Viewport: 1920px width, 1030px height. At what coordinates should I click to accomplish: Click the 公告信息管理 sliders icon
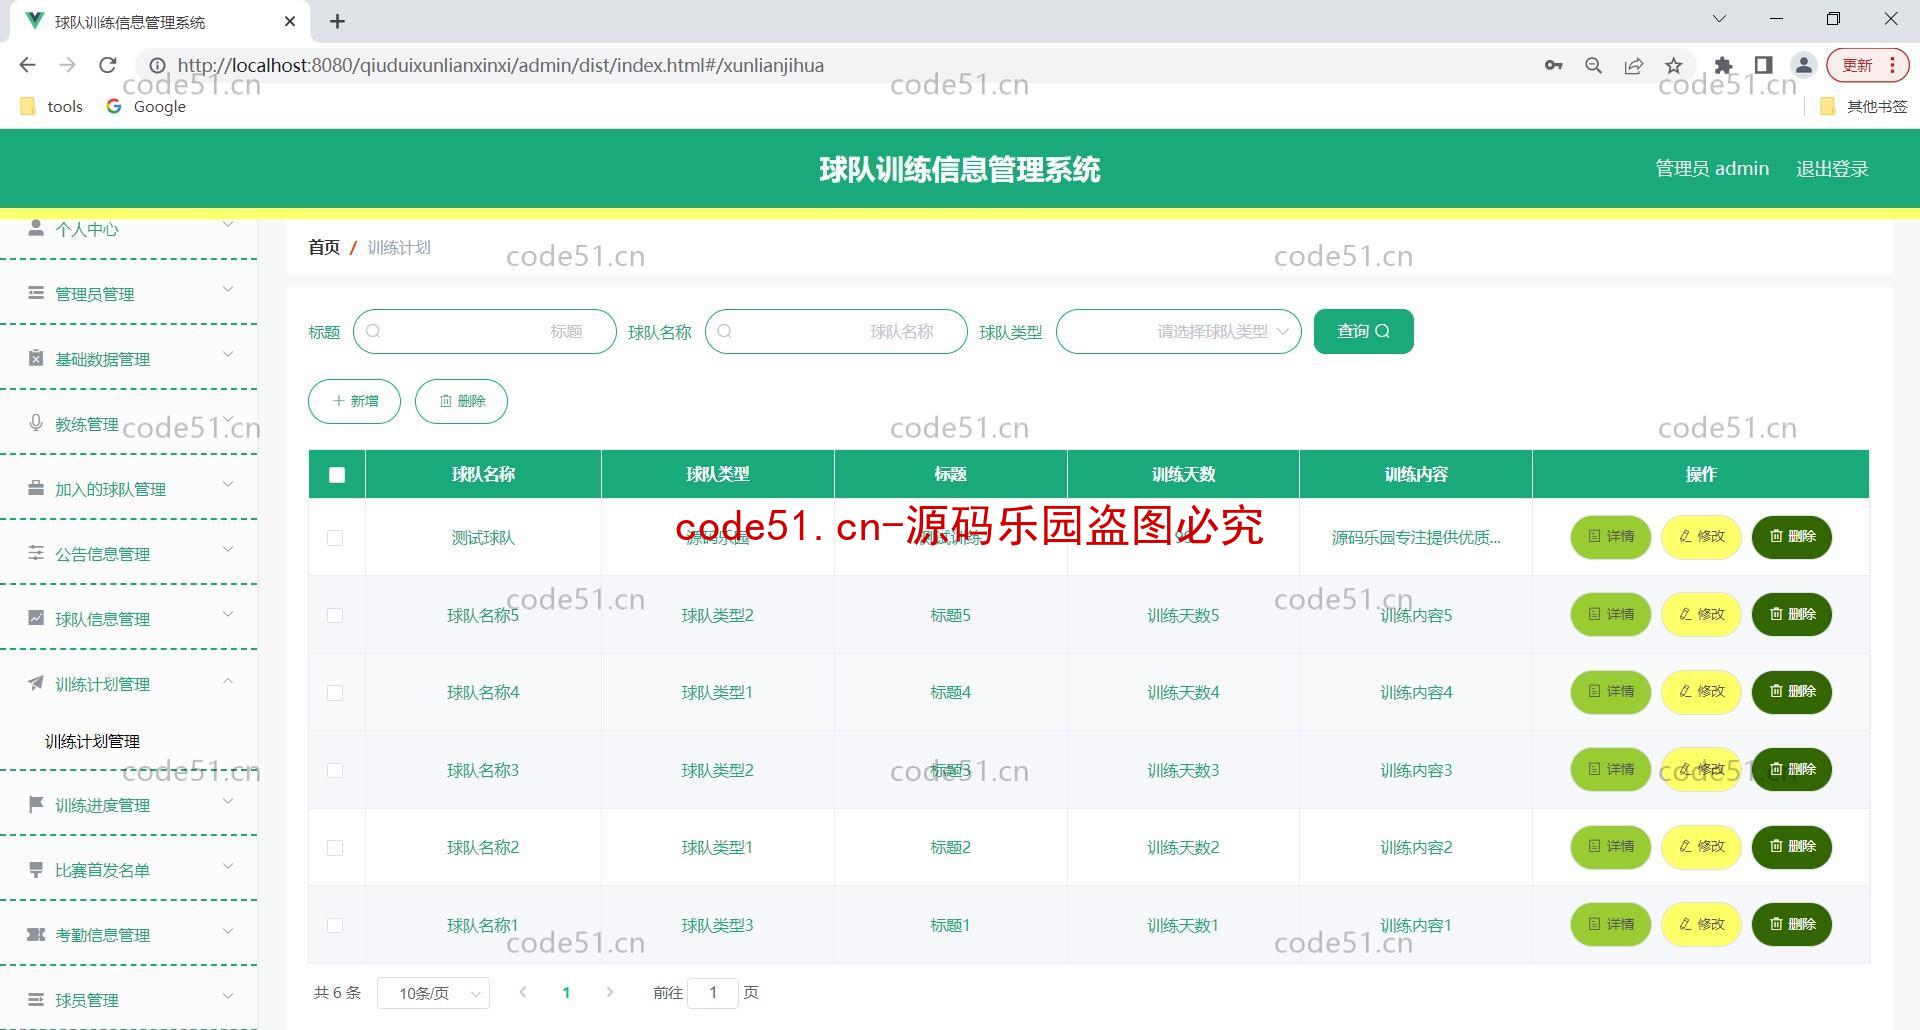pyautogui.click(x=36, y=553)
